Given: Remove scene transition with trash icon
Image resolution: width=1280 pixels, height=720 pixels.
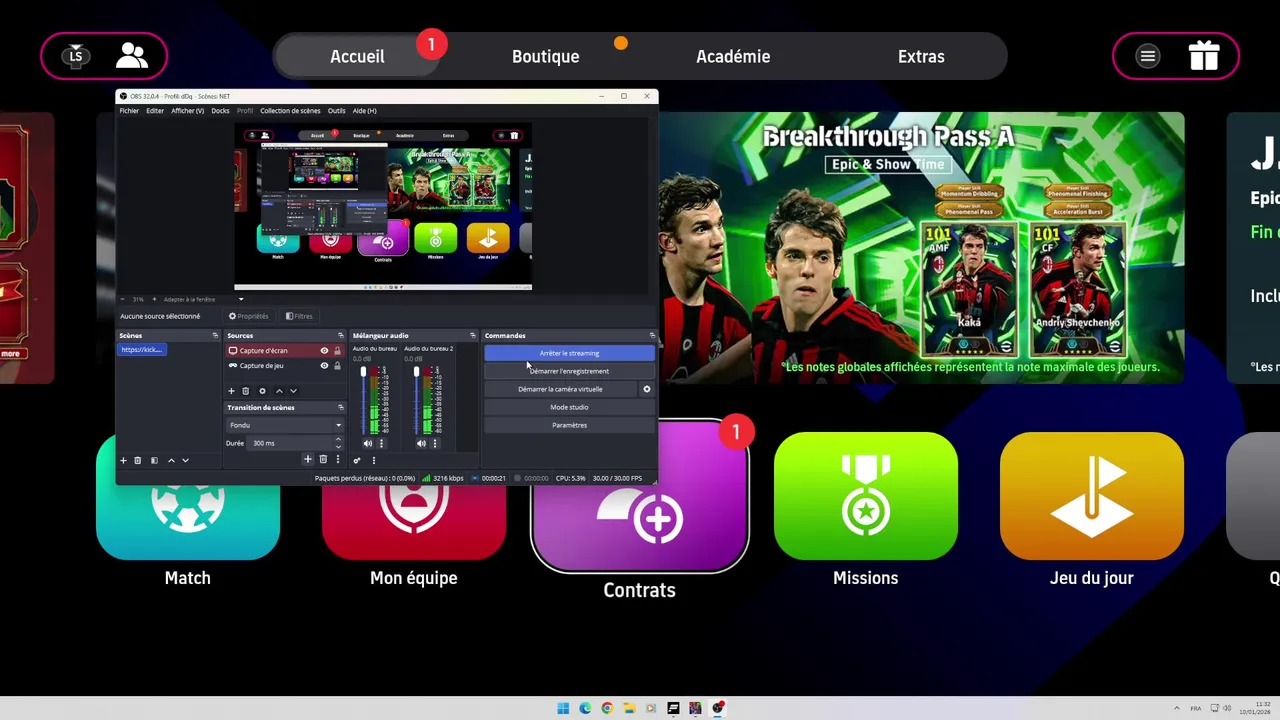Looking at the screenshot, I should tap(323, 459).
